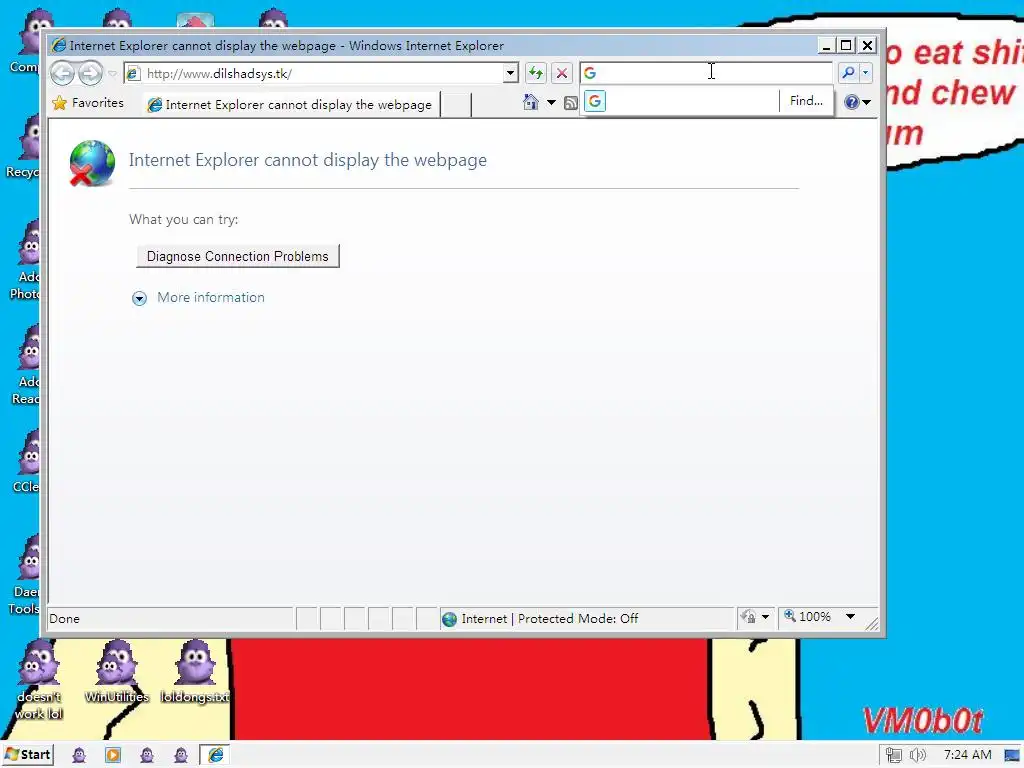Click the 7:24 AM clock
Image resolution: width=1024 pixels, height=768 pixels.
click(x=967, y=755)
